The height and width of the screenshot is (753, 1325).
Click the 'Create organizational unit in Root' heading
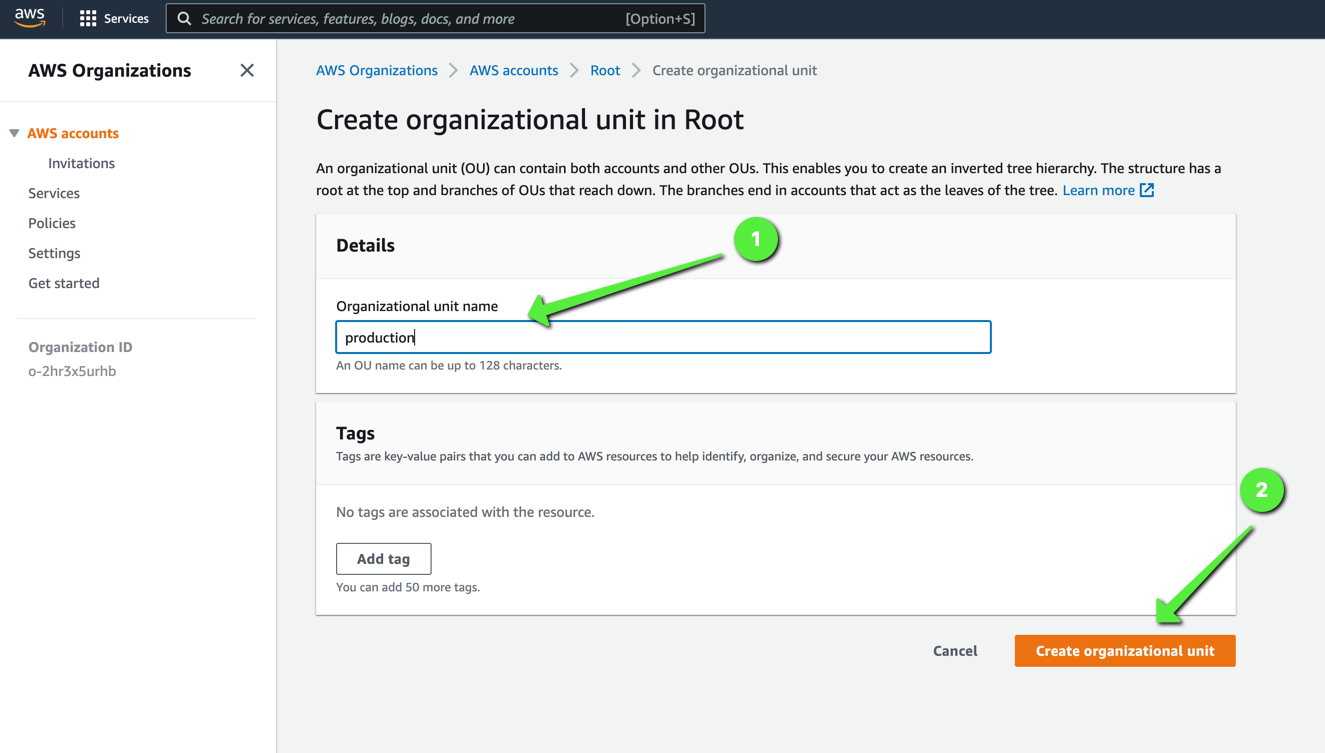[x=530, y=119]
